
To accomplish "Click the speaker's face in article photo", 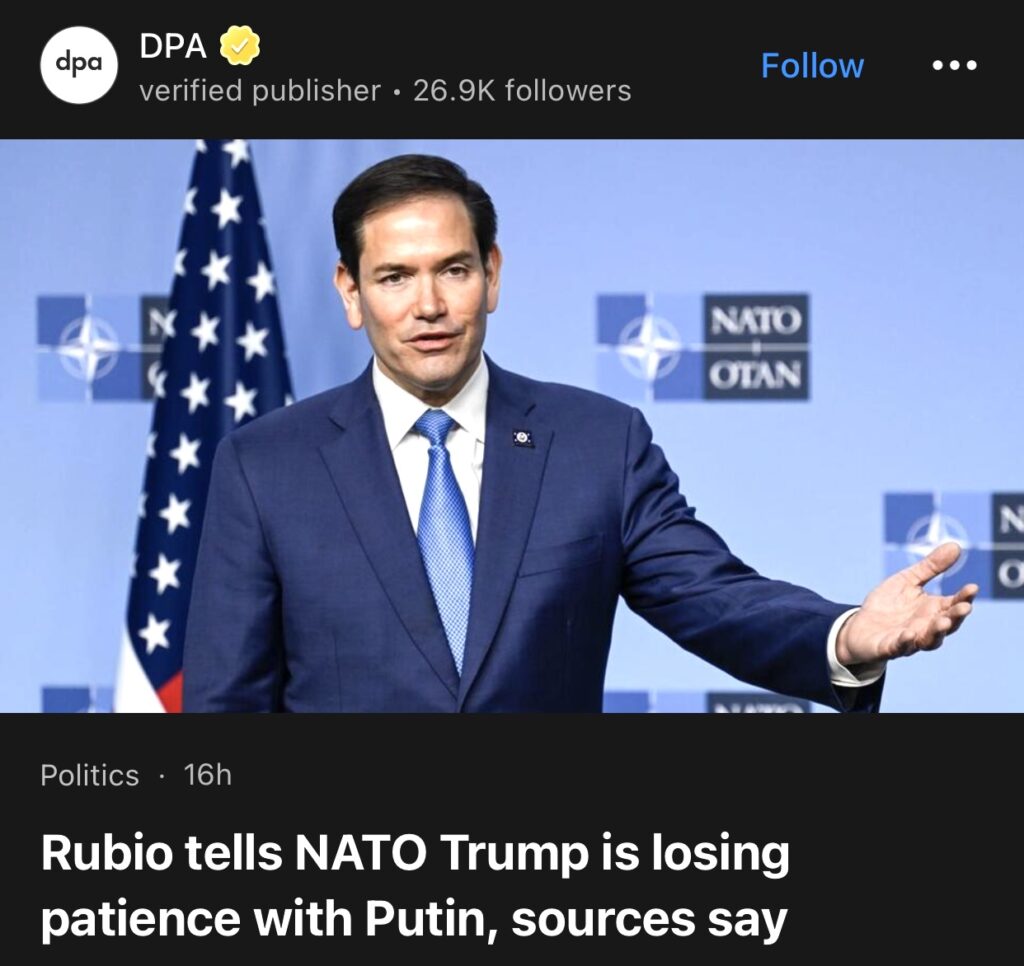I will coord(420,300).
